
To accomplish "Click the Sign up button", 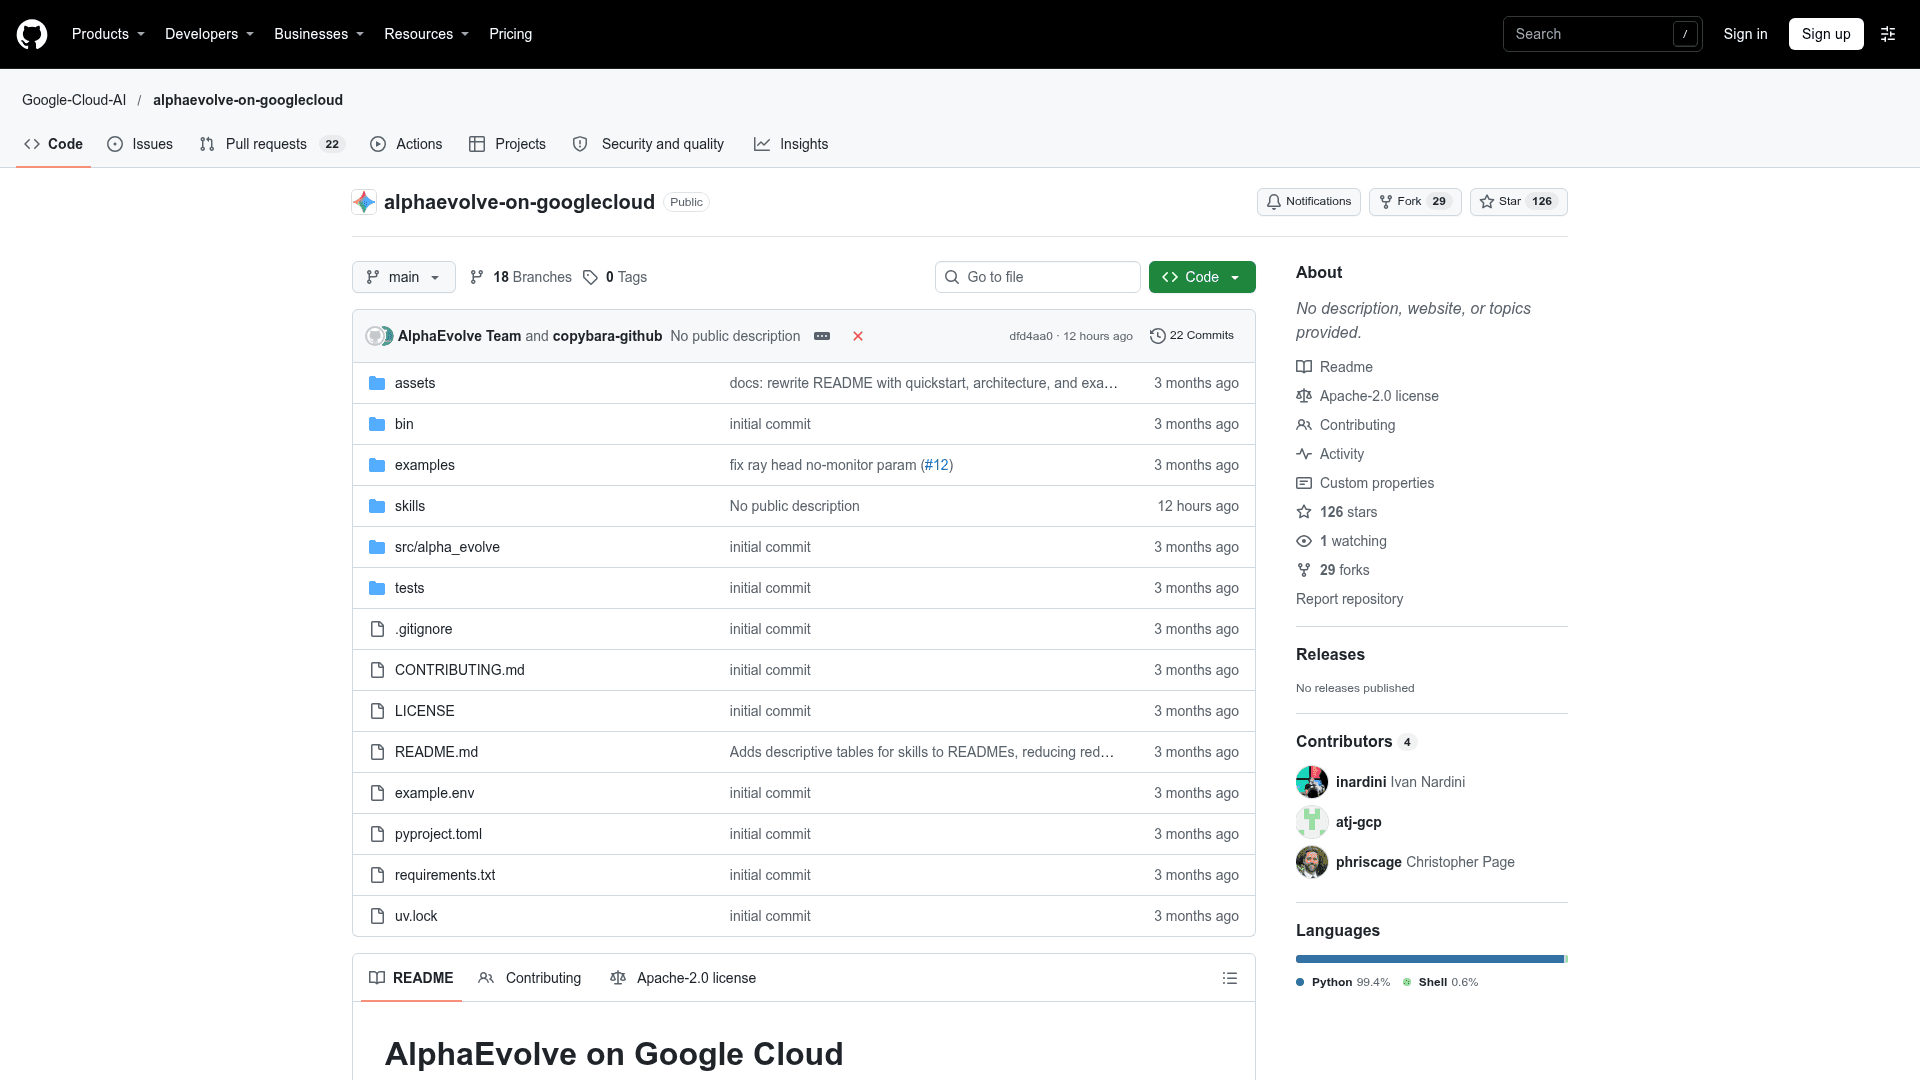I will pos(1826,34).
